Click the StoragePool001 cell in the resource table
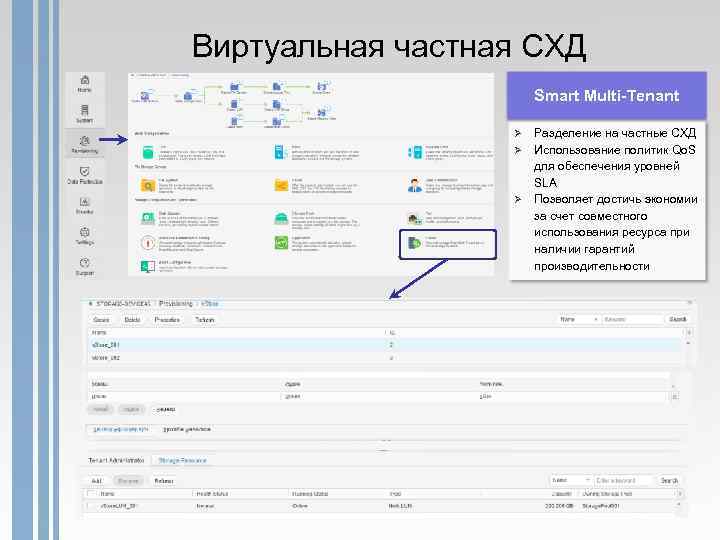 click(x=601, y=506)
